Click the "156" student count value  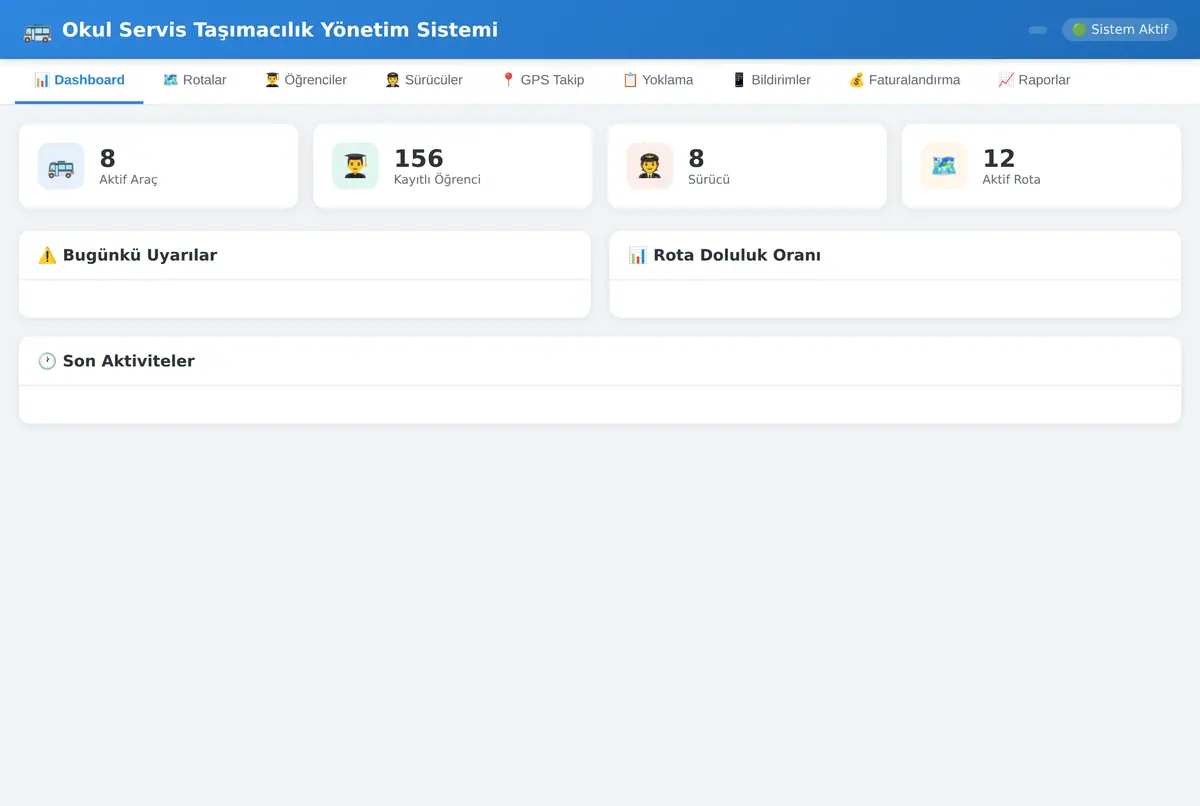coord(419,158)
